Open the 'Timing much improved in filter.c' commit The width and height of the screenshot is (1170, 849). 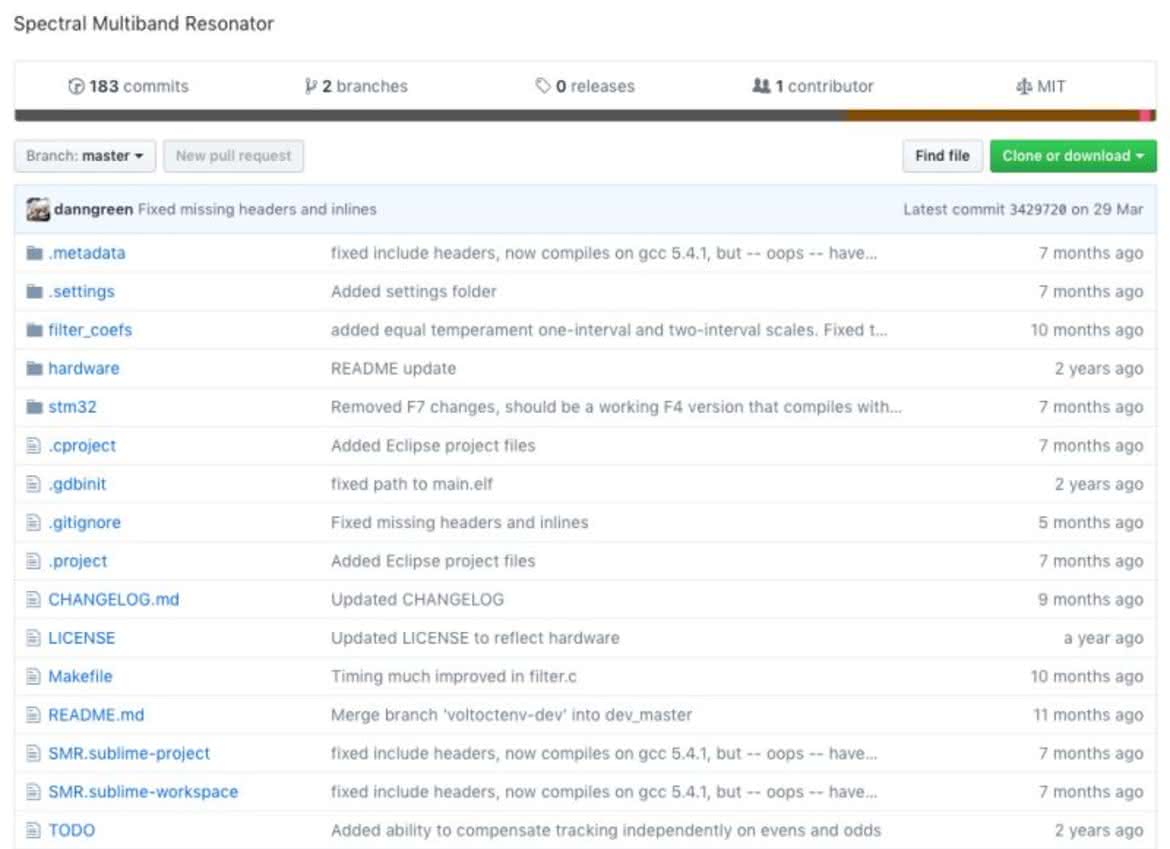click(454, 677)
